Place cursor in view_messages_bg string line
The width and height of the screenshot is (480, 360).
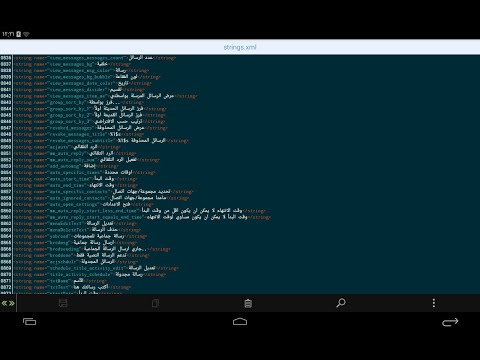[x=73, y=64]
